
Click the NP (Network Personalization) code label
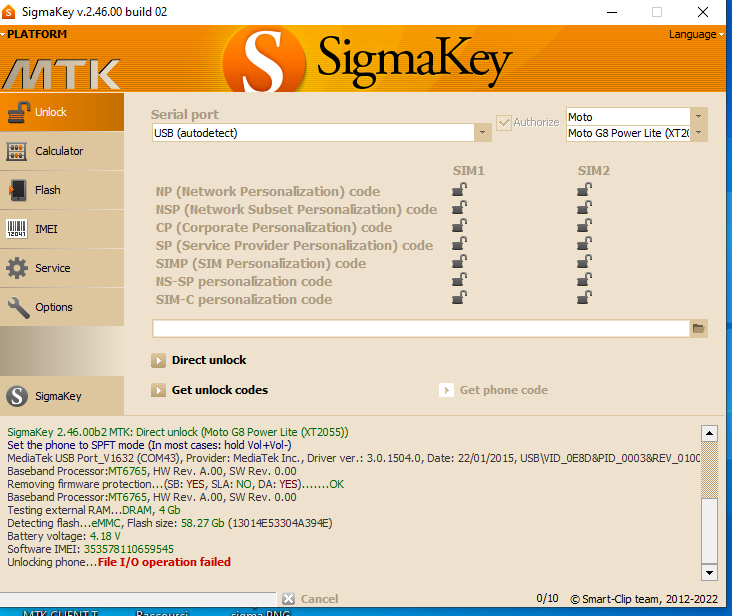268,191
